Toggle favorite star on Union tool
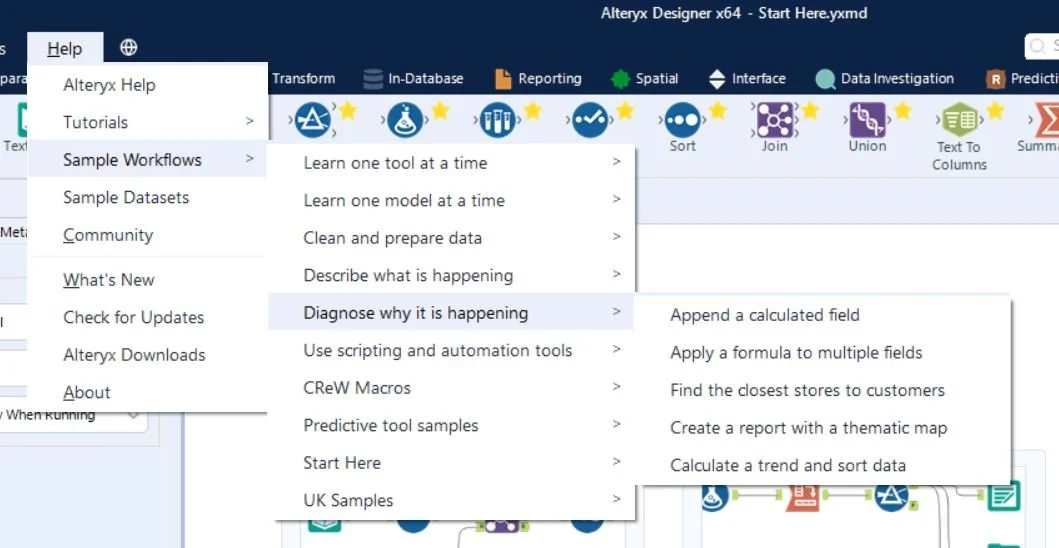Viewport: 1059px width, 548px height. (902, 110)
